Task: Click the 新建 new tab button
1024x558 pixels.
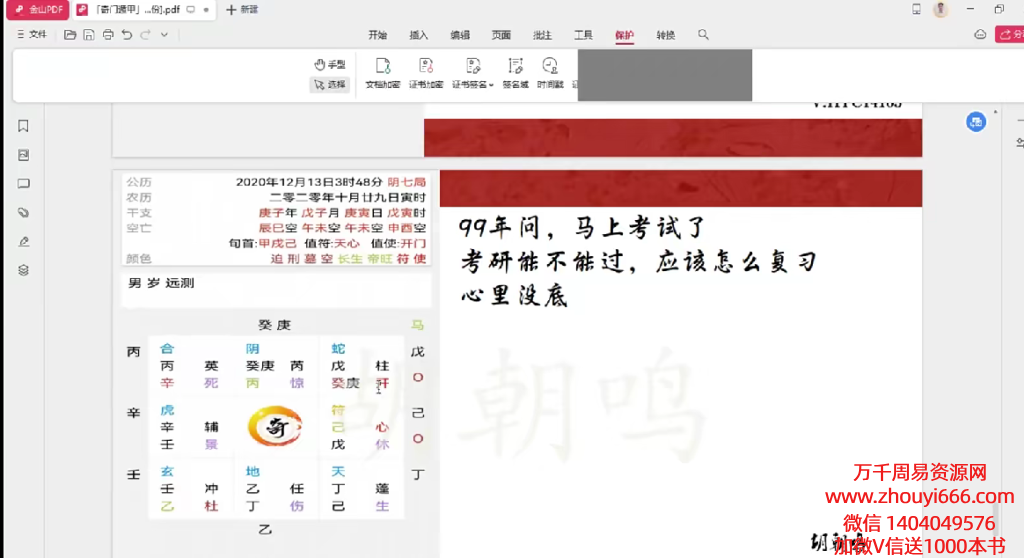Action: point(241,10)
